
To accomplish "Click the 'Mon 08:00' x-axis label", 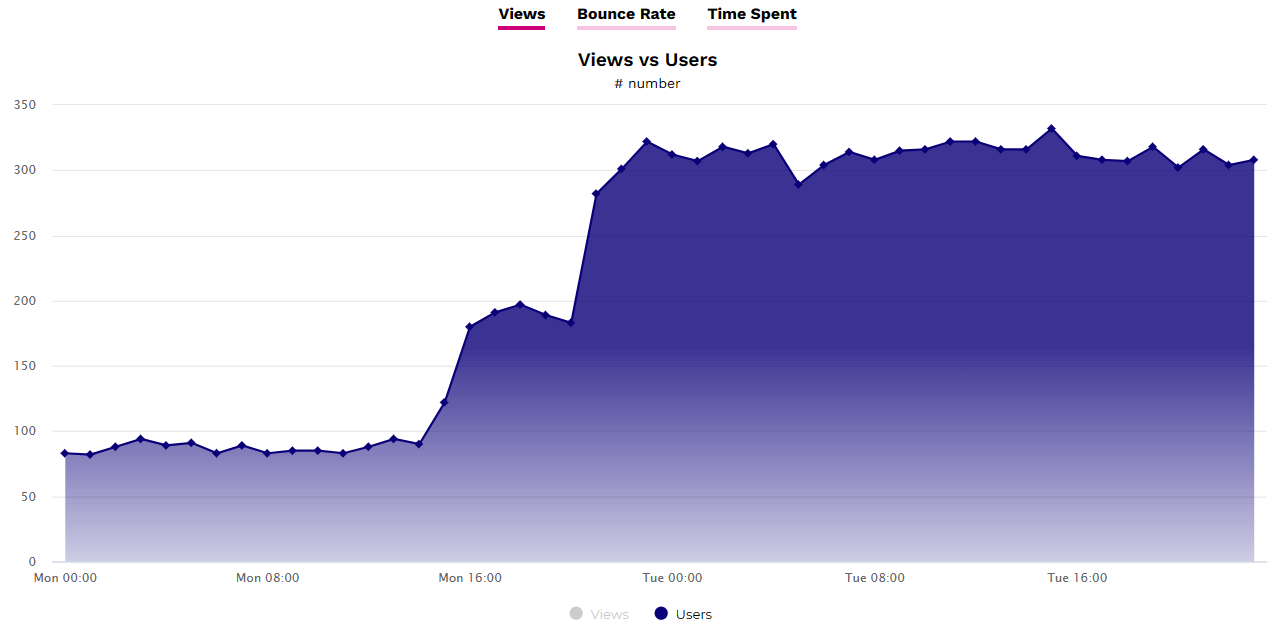I will (x=267, y=578).
